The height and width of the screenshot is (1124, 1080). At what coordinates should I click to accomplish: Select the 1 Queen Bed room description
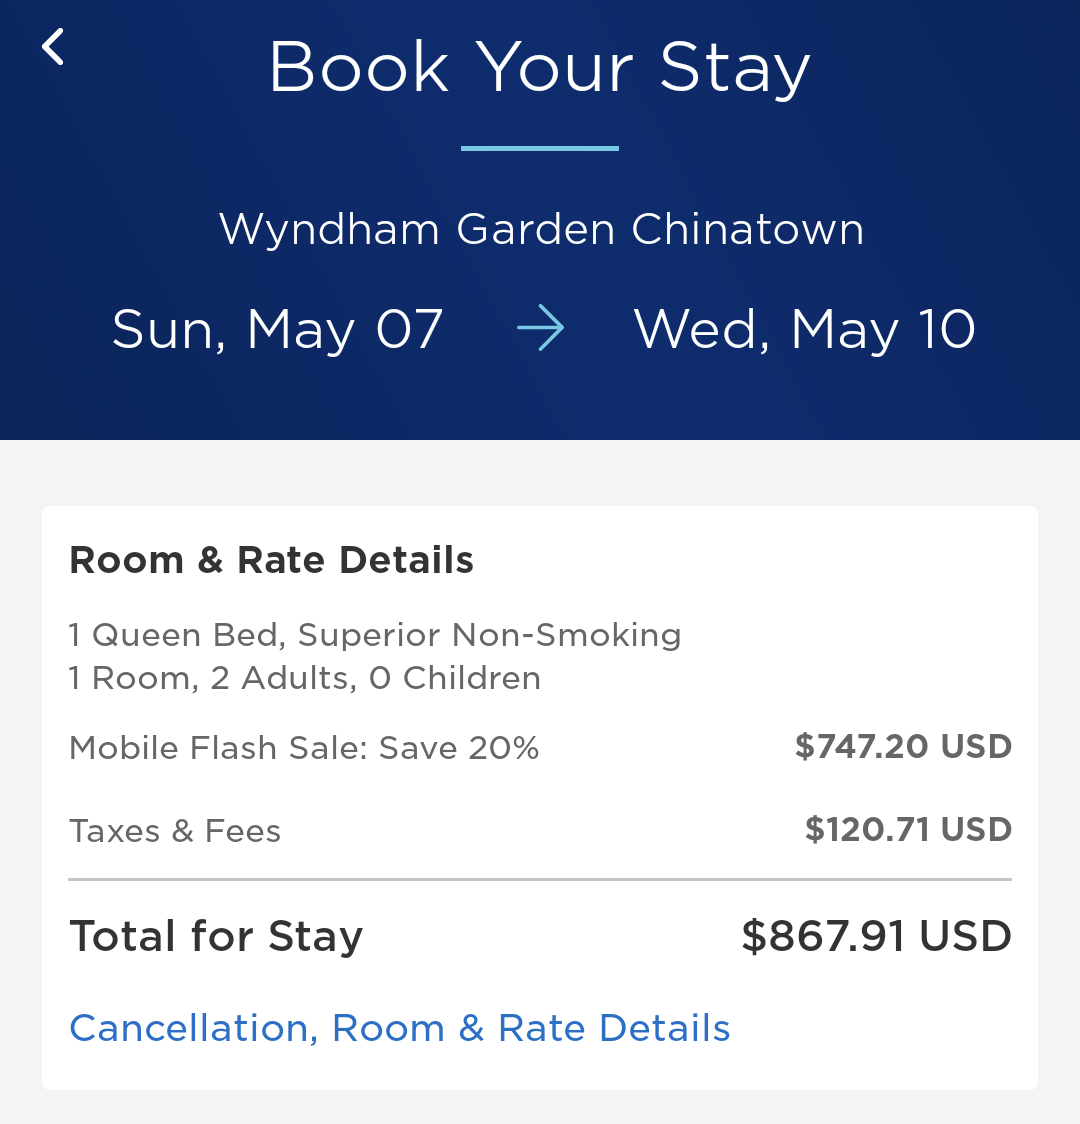375,635
